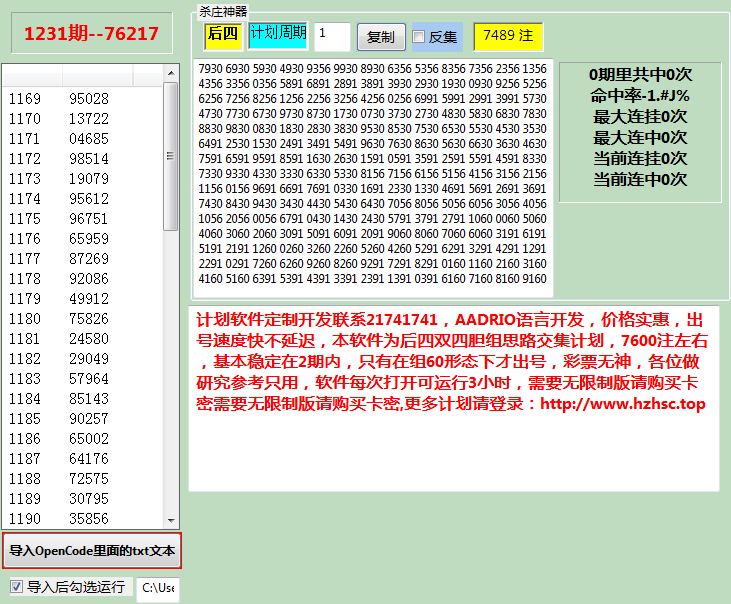Click number 4160 in the last row
This screenshot has height=604, width=731.
click(210, 279)
